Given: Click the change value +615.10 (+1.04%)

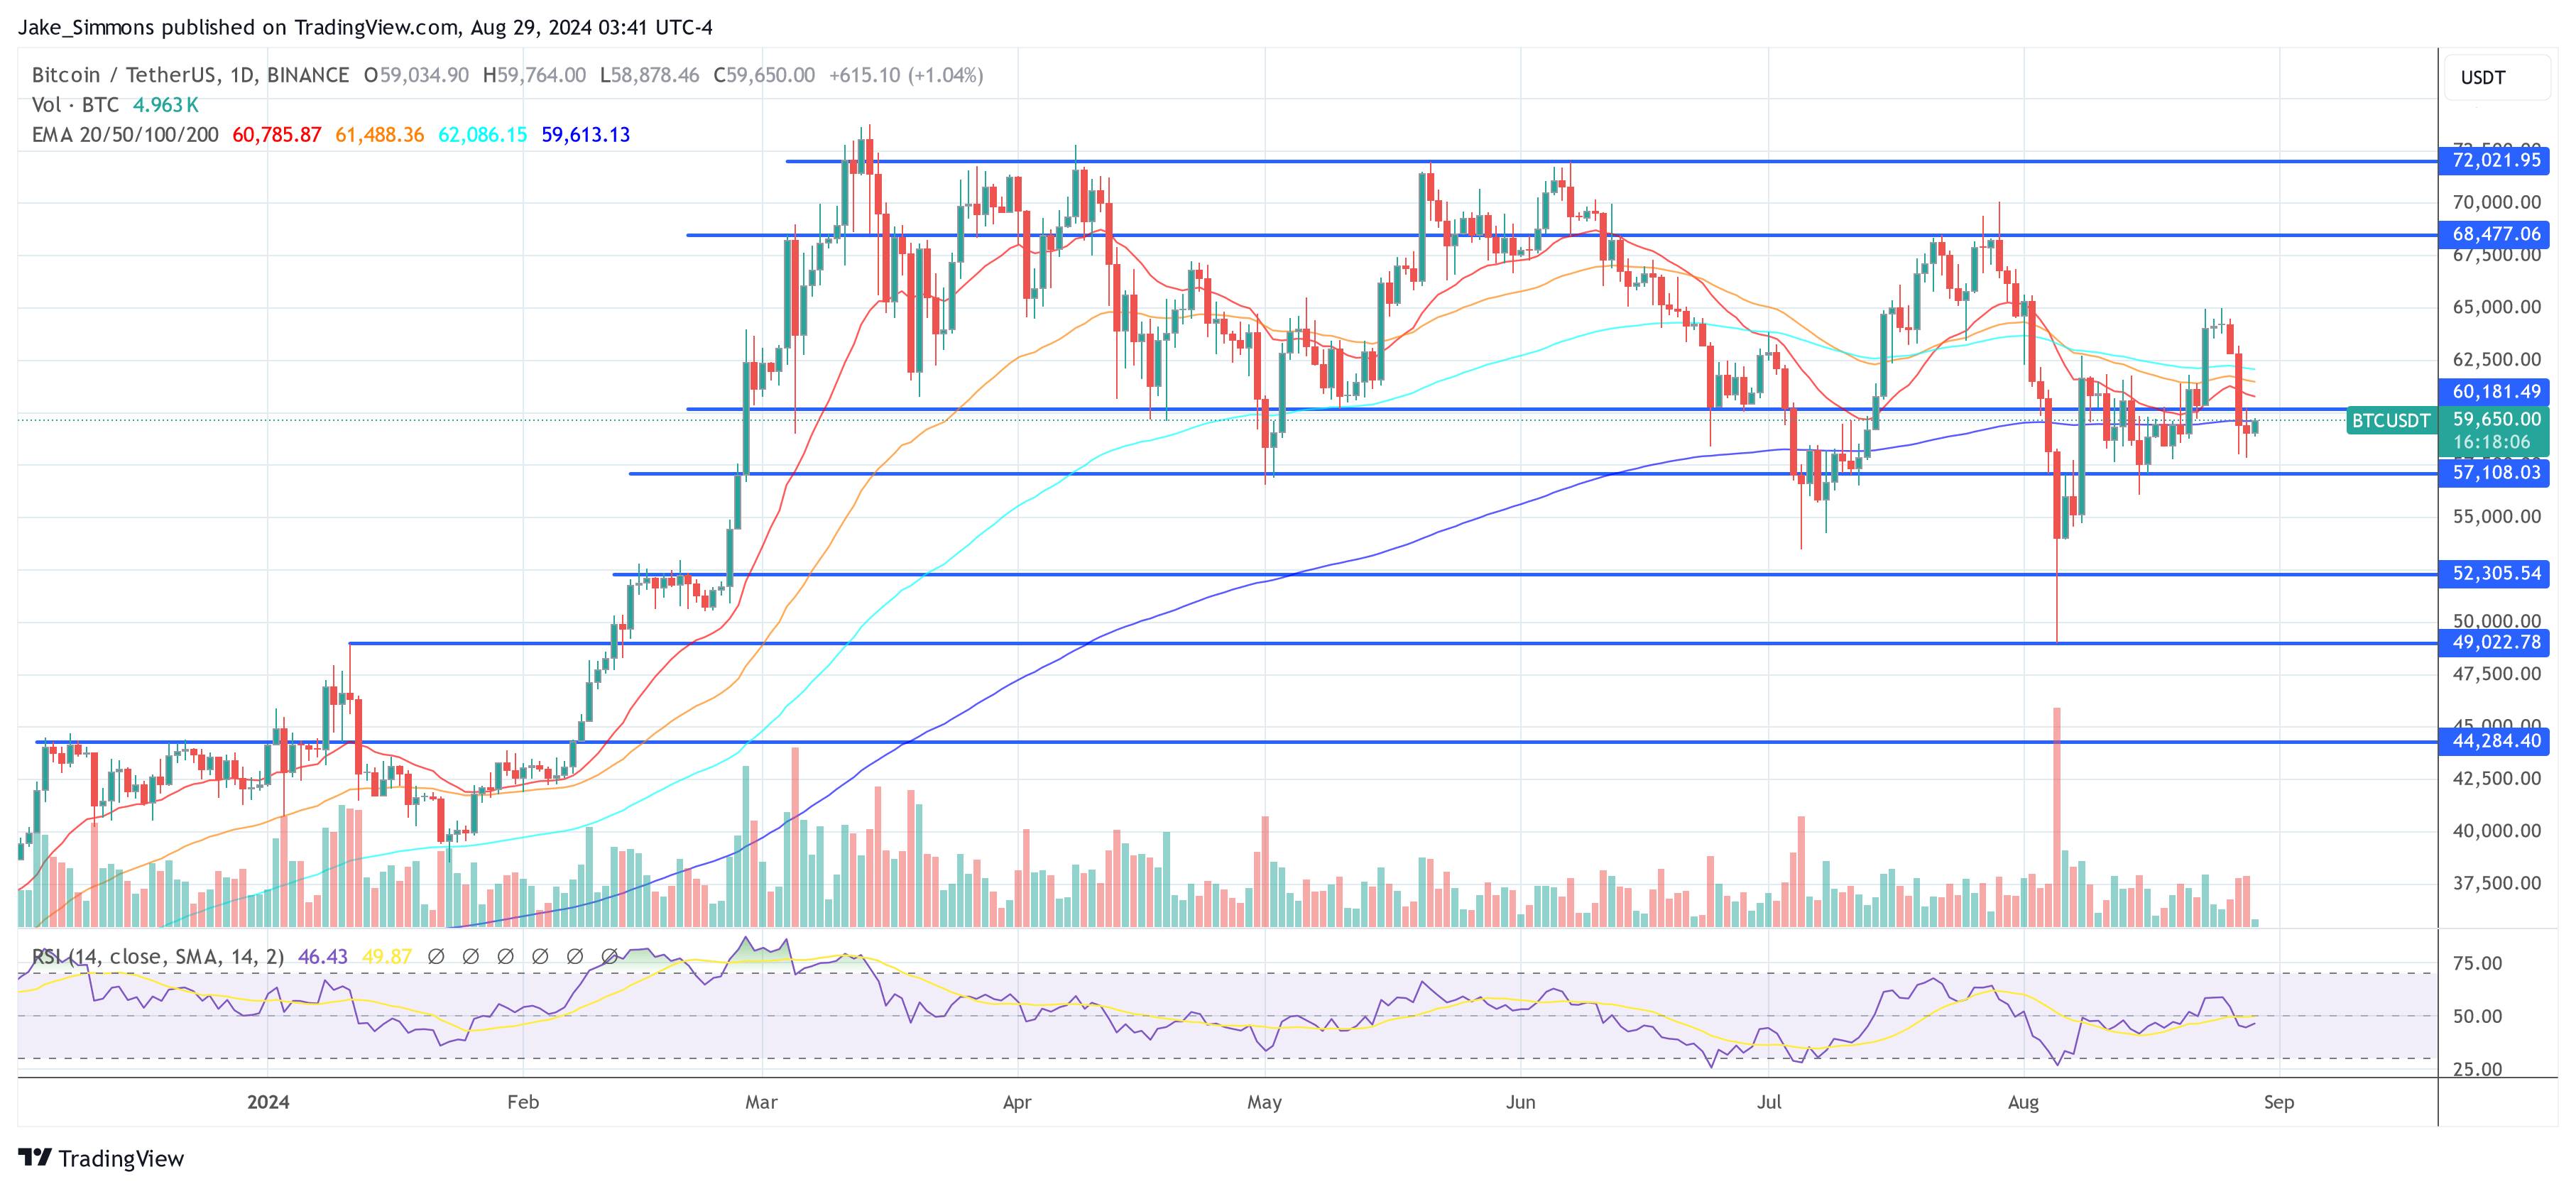Looking at the screenshot, I should 906,75.
